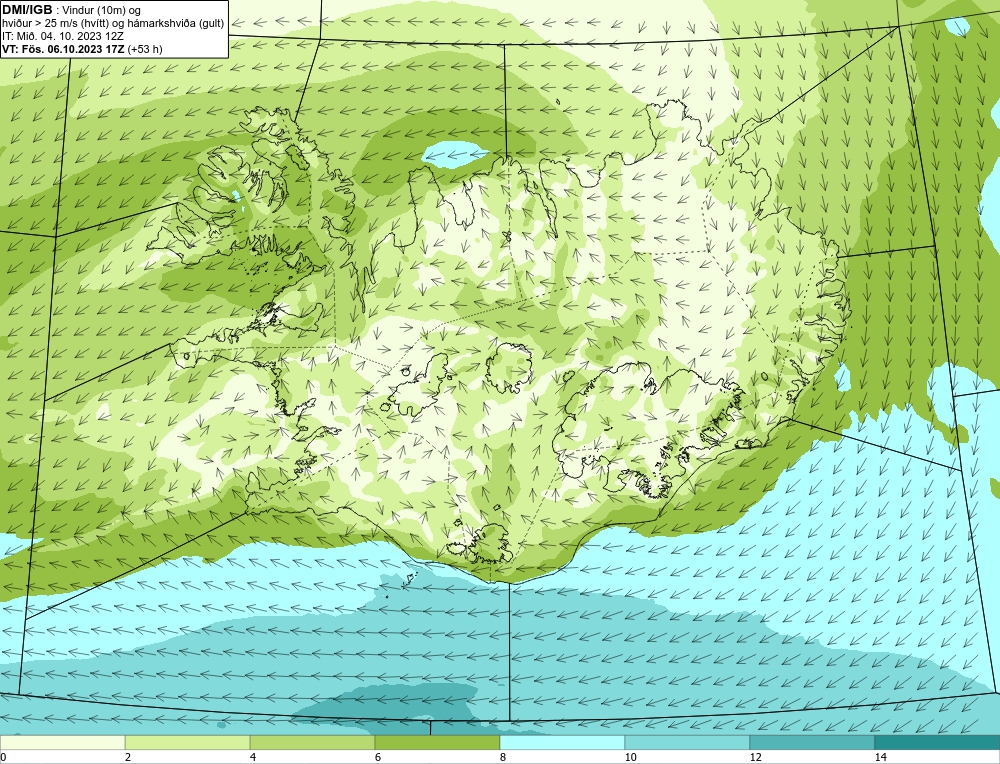
Task: Click the legend label '2'
Action: pos(128,757)
